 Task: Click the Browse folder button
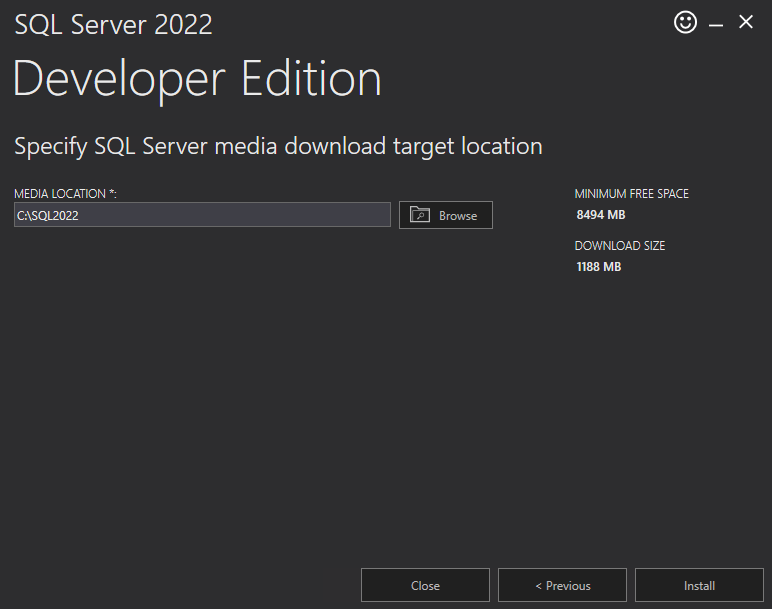point(446,215)
